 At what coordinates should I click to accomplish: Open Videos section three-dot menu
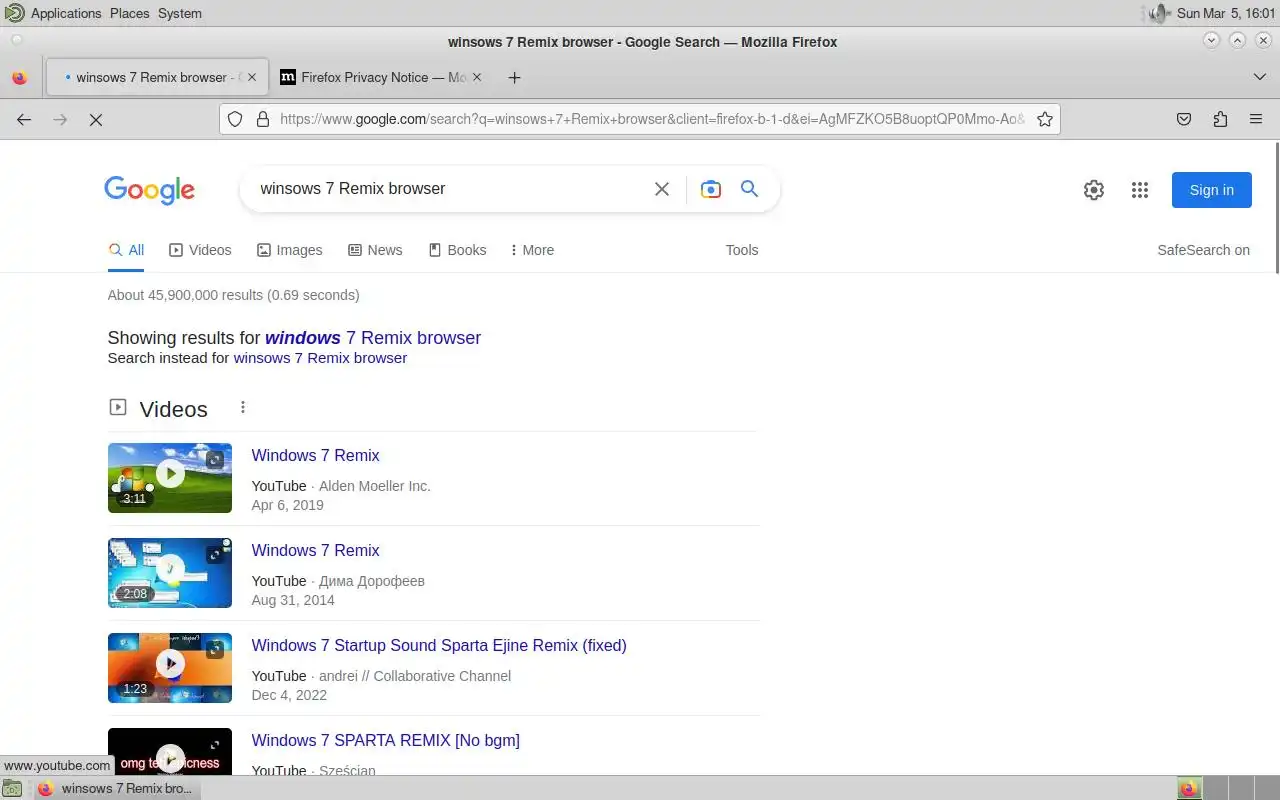(243, 407)
